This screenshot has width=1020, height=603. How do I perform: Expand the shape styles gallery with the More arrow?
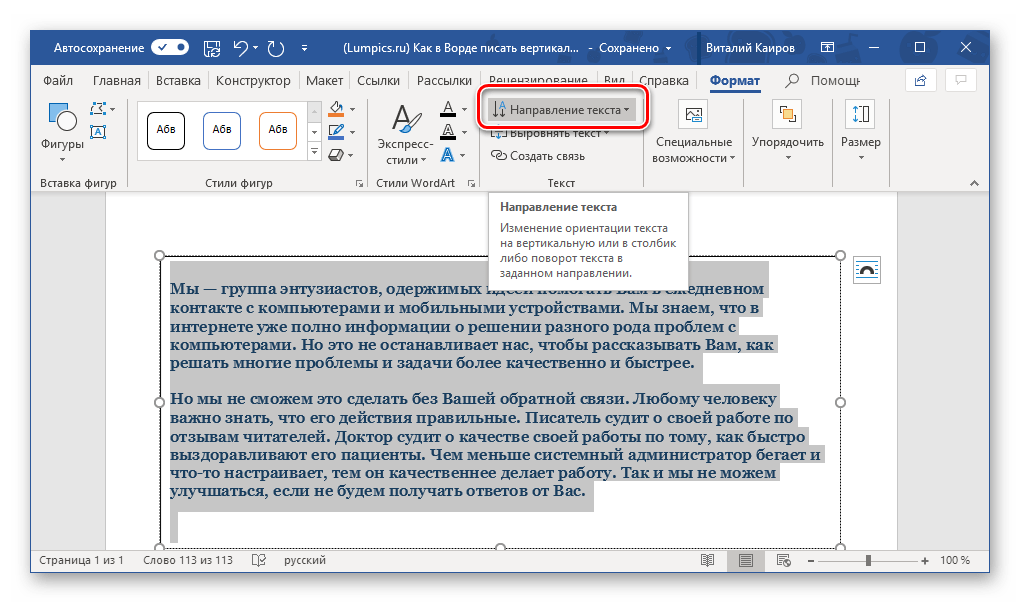click(314, 153)
